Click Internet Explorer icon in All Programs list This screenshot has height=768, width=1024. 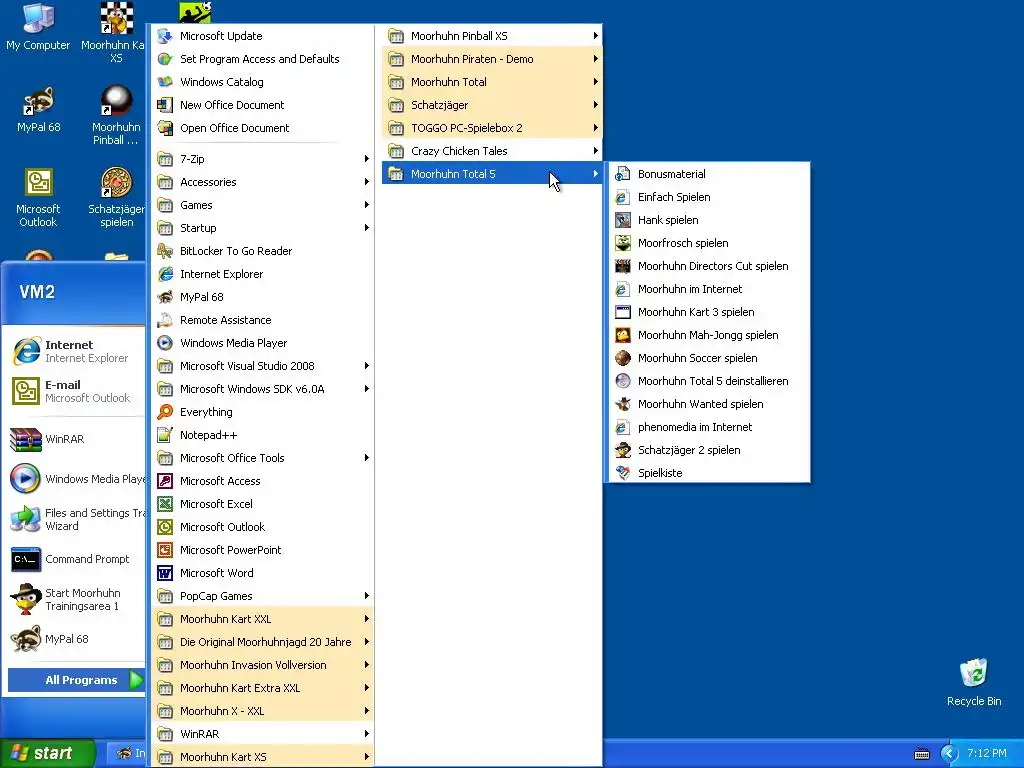point(165,274)
